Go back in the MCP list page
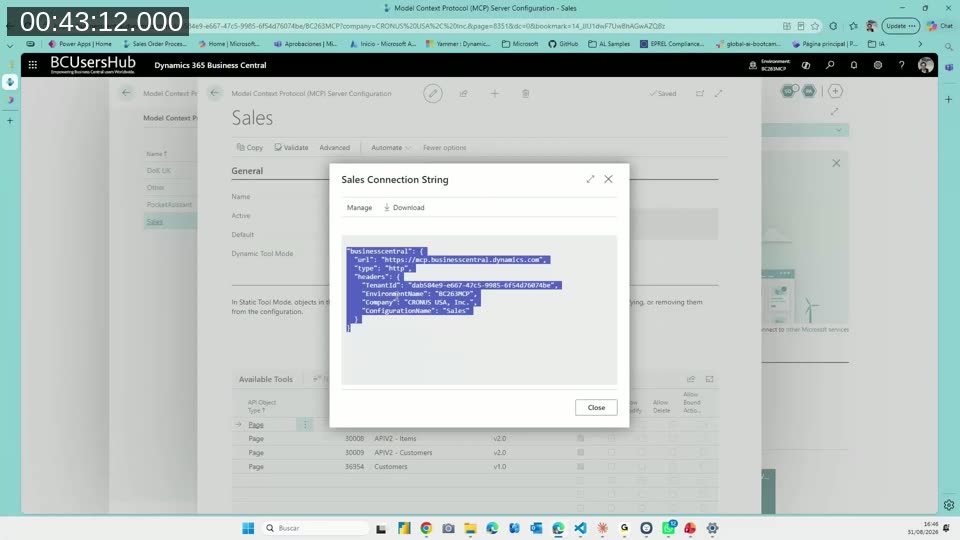Image resolution: width=960 pixels, height=540 pixels. tap(126, 93)
